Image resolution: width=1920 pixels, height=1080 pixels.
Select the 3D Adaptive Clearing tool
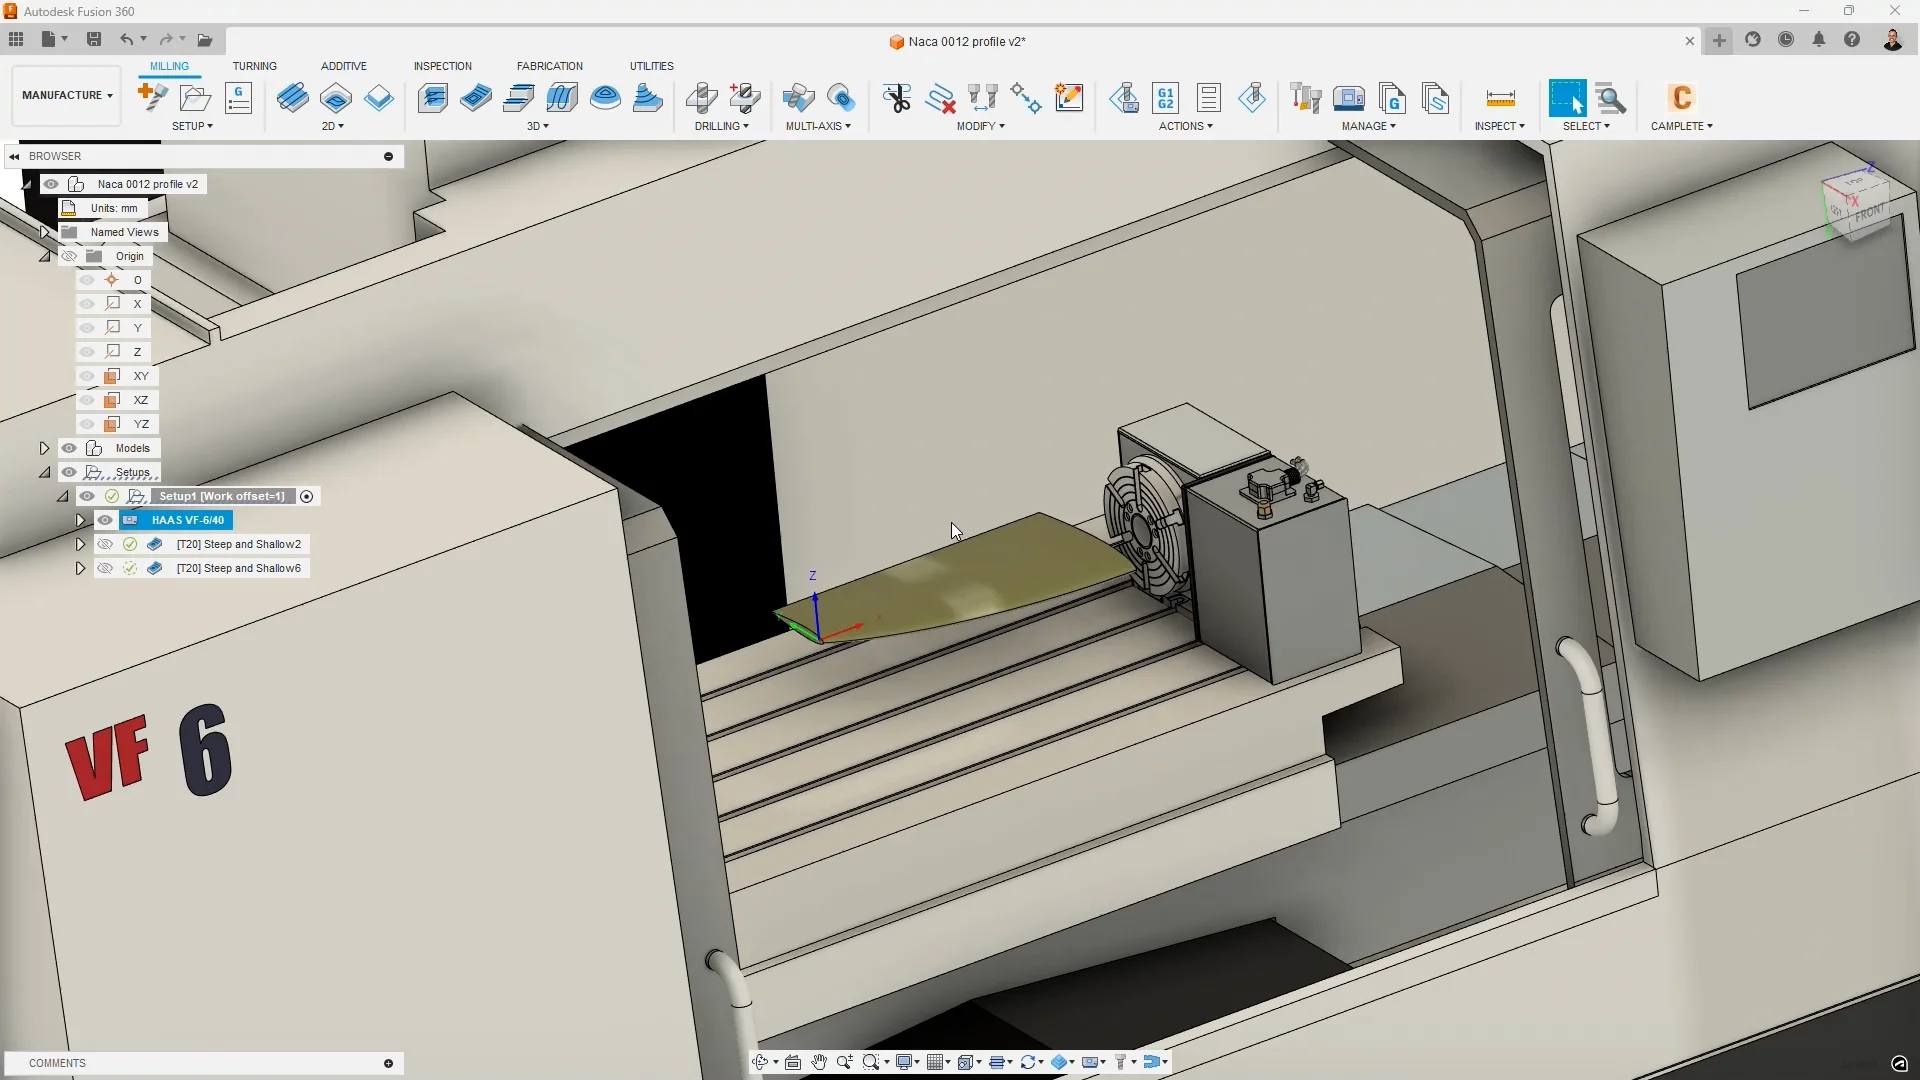point(433,97)
